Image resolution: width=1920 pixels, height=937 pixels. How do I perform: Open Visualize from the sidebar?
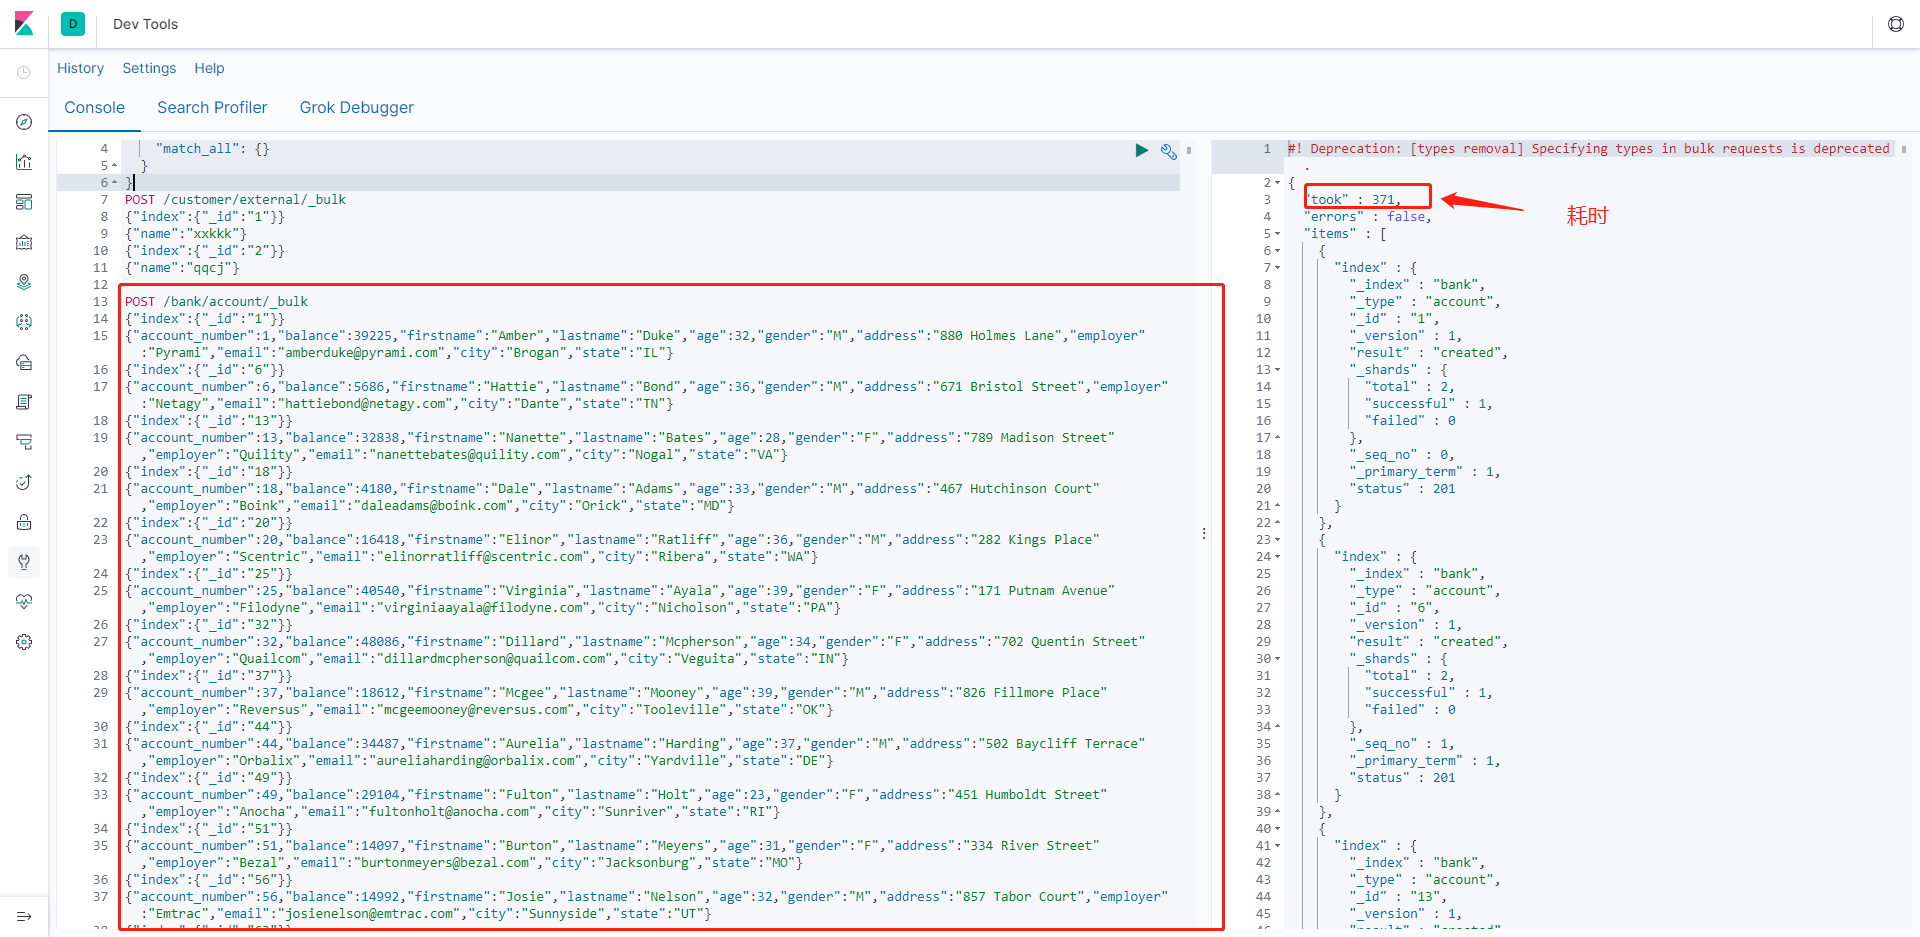[x=24, y=162]
